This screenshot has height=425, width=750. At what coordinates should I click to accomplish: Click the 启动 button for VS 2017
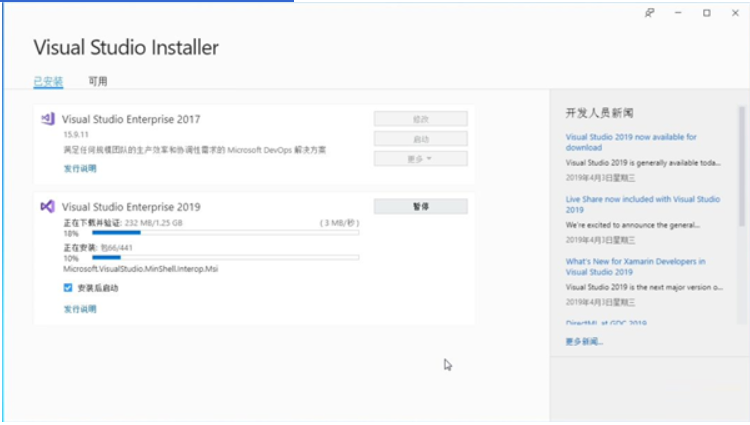(420, 139)
